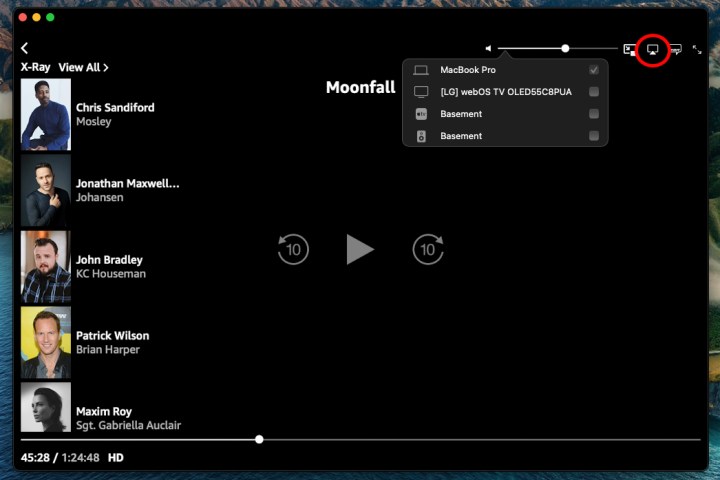Screen dimensions: 720x480
Task: Click the TV monitor icon for LG
Action: point(421,92)
